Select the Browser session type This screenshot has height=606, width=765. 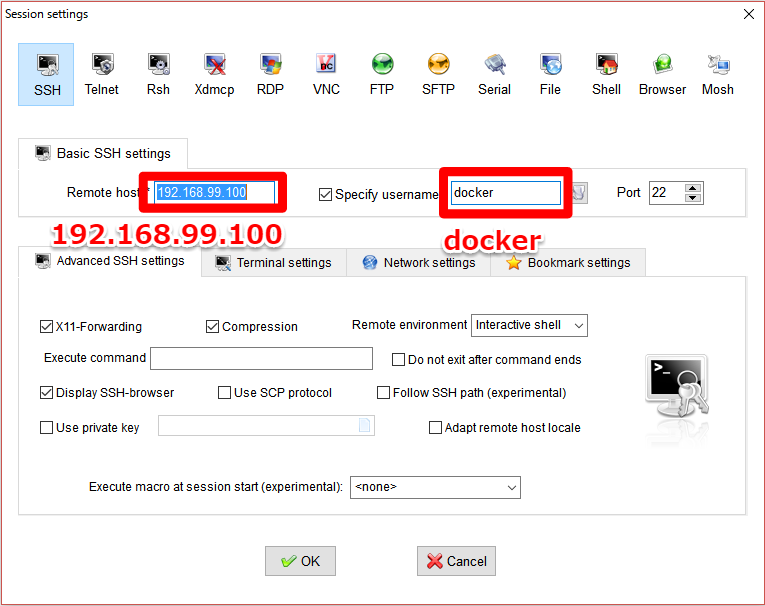click(x=662, y=74)
